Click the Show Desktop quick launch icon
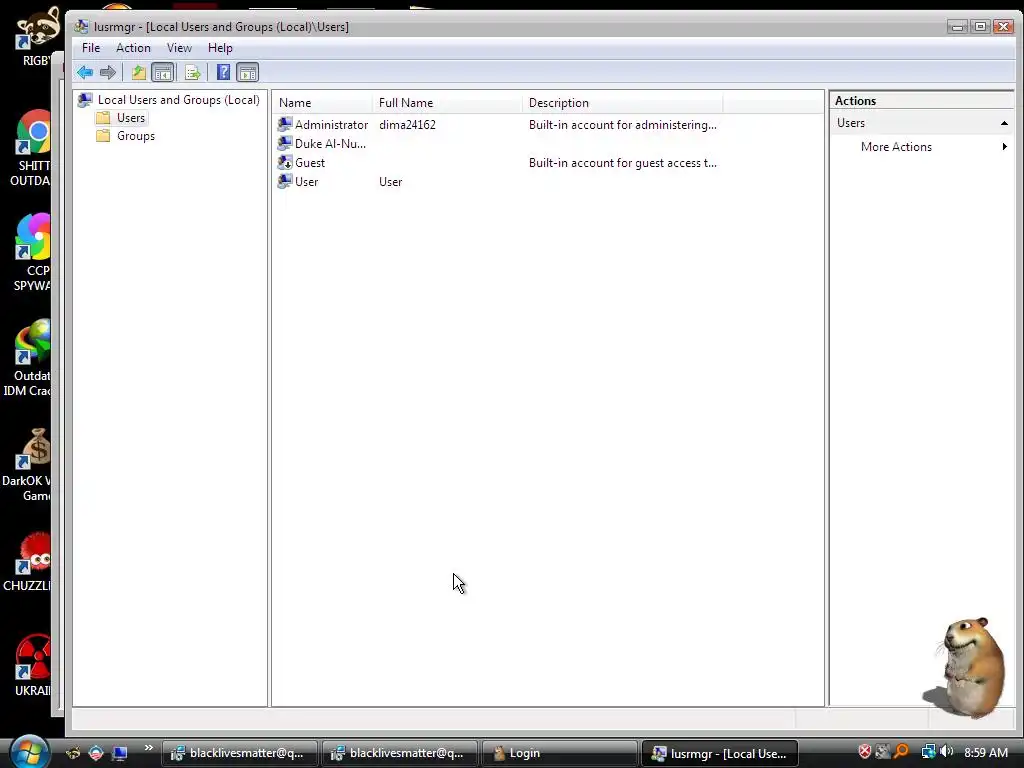 point(120,753)
